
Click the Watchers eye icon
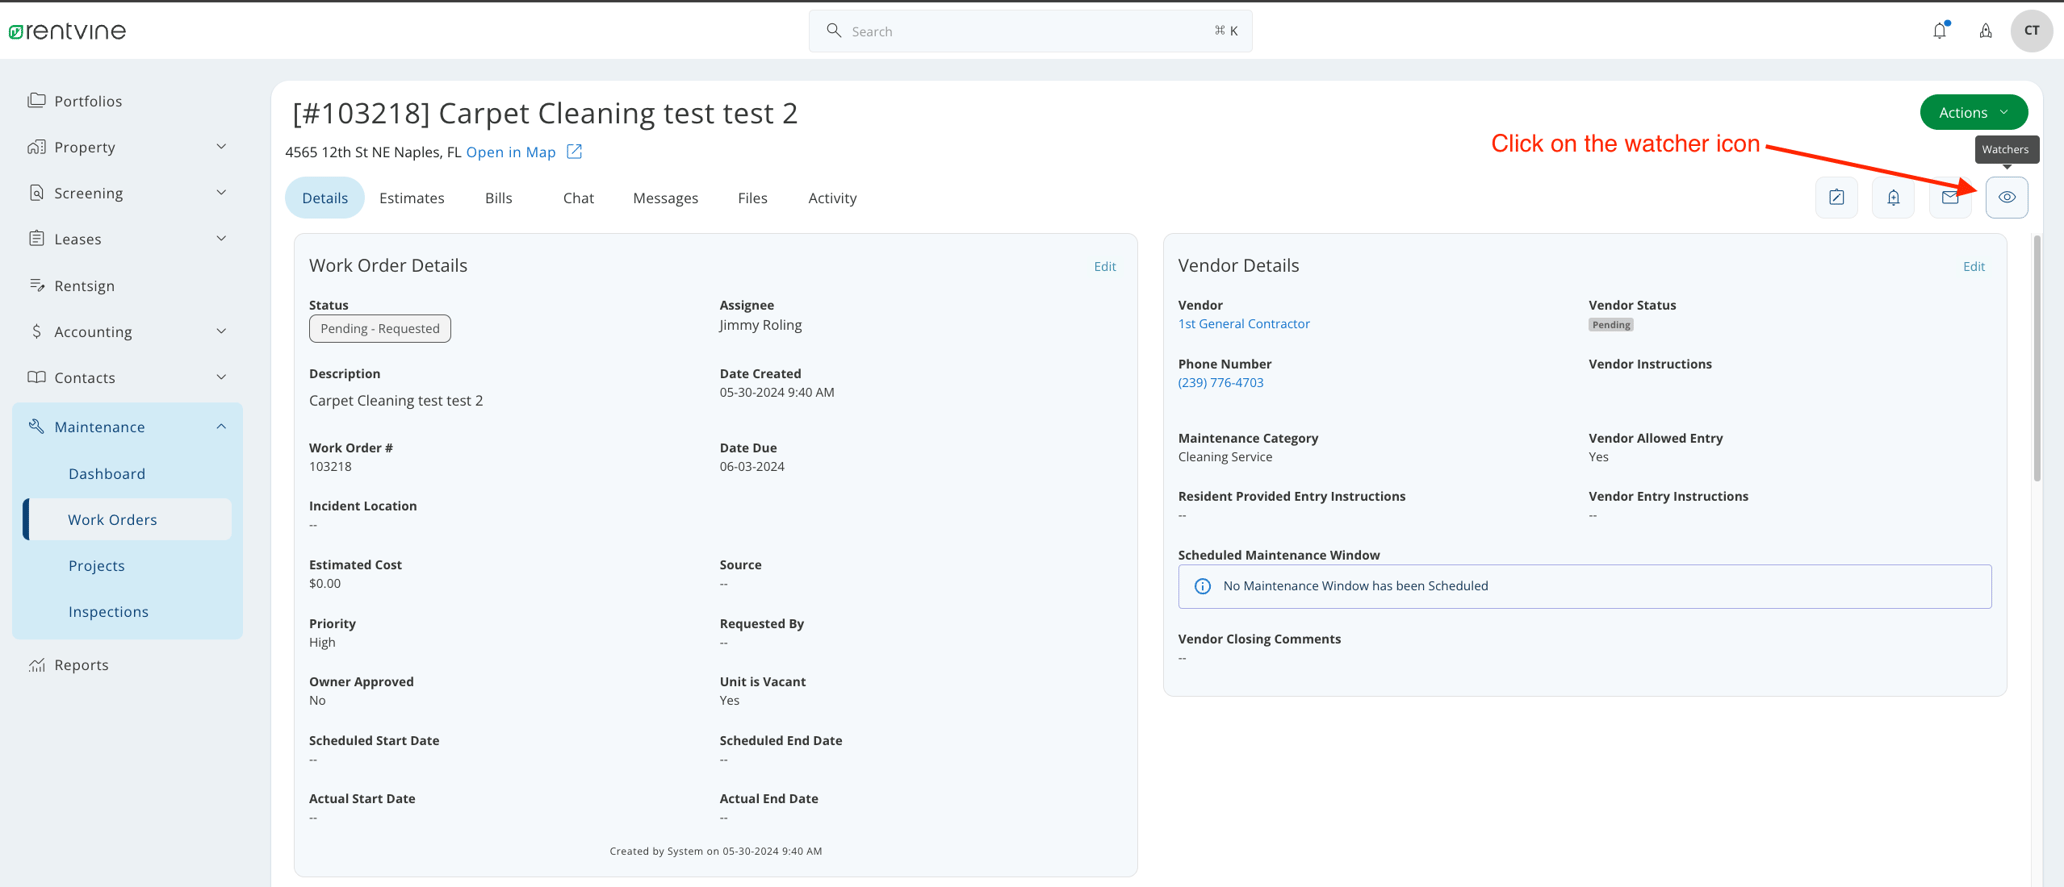click(x=2006, y=198)
